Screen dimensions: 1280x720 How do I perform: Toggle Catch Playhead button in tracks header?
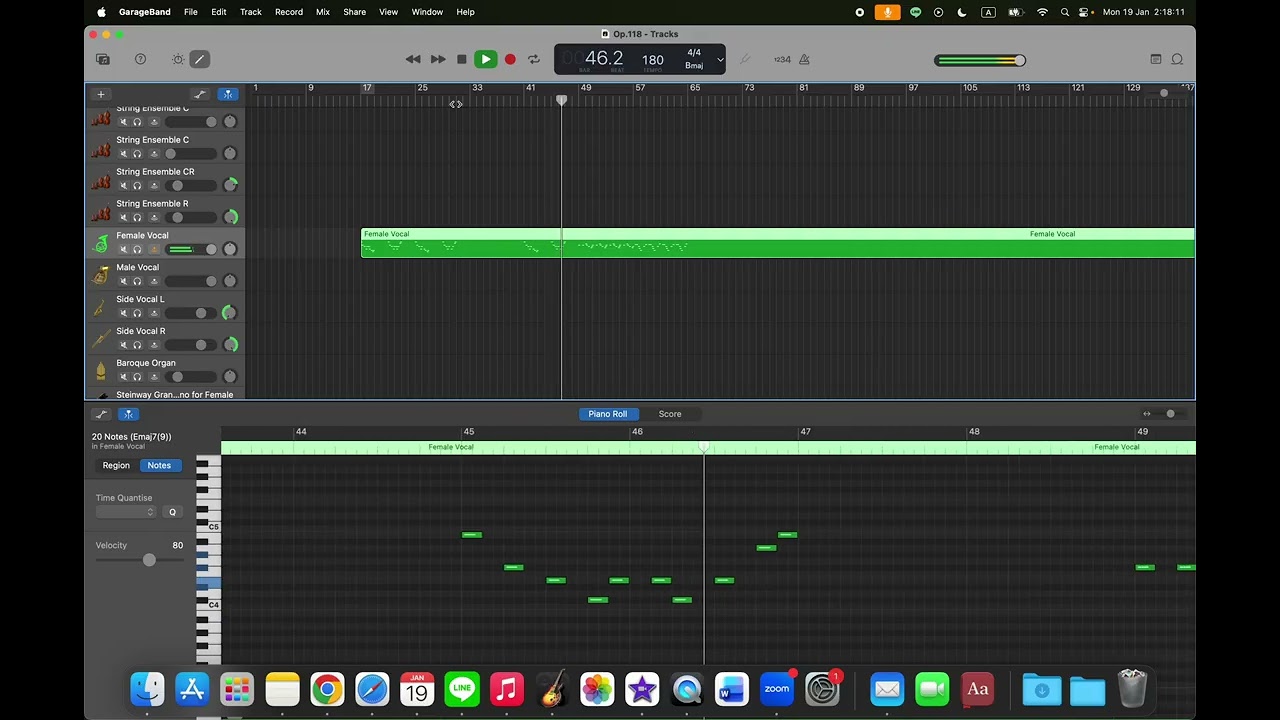tap(228, 94)
